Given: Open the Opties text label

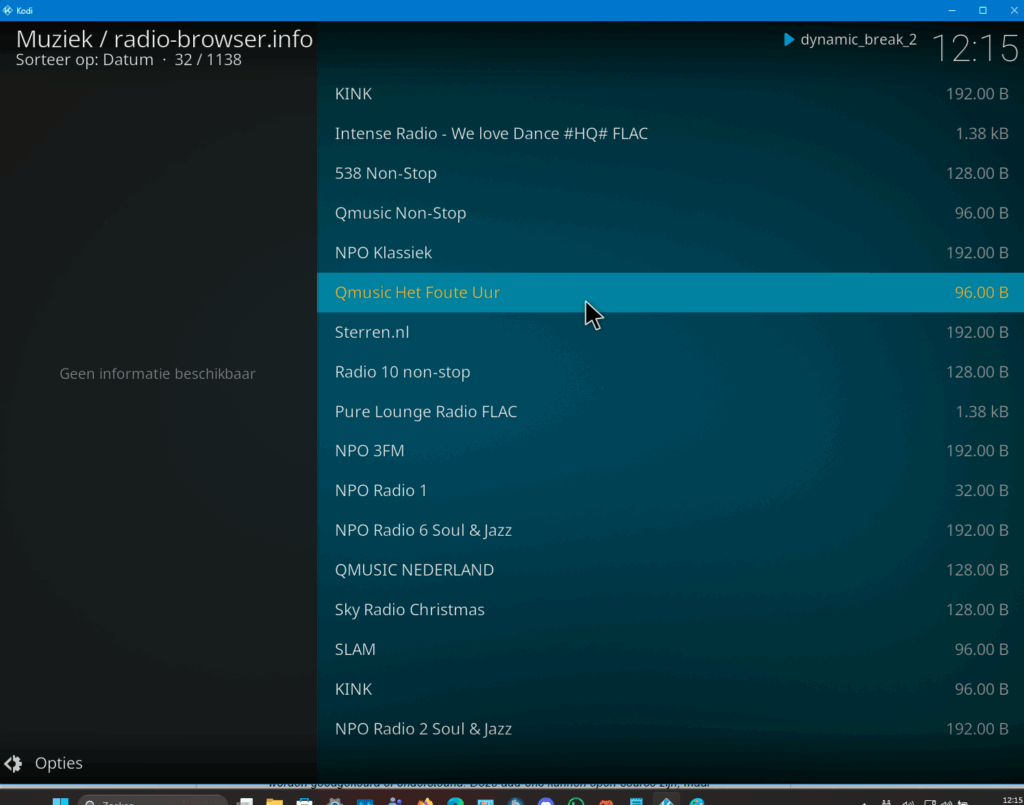Looking at the screenshot, I should pos(59,764).
